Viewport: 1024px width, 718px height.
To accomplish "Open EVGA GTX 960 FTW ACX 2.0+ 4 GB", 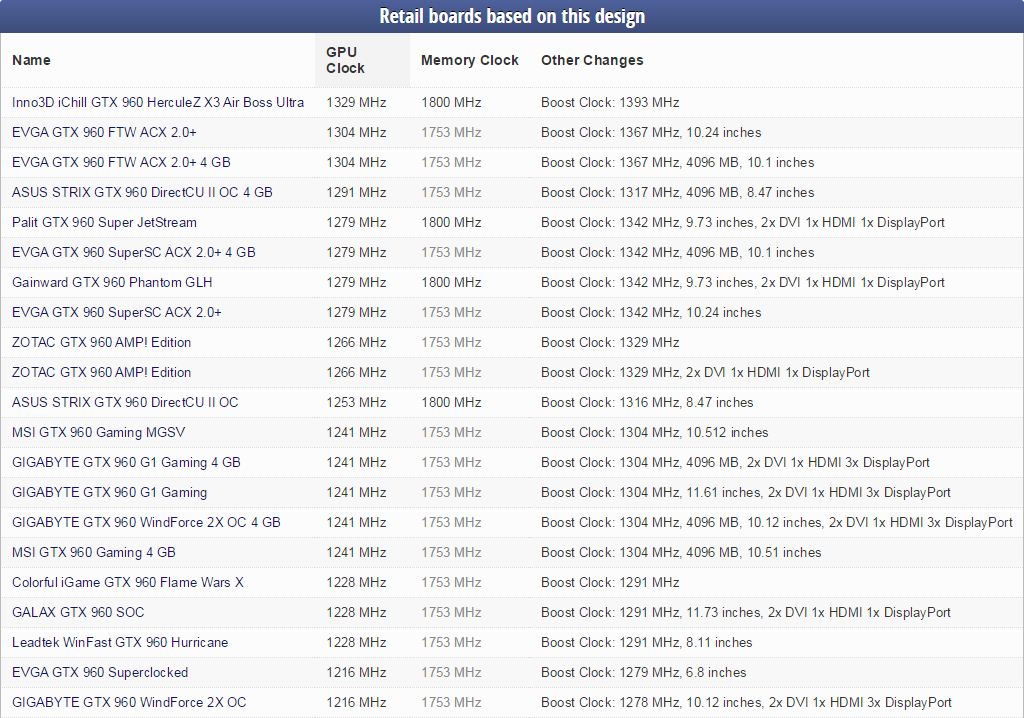I will [x=121, y=163].
